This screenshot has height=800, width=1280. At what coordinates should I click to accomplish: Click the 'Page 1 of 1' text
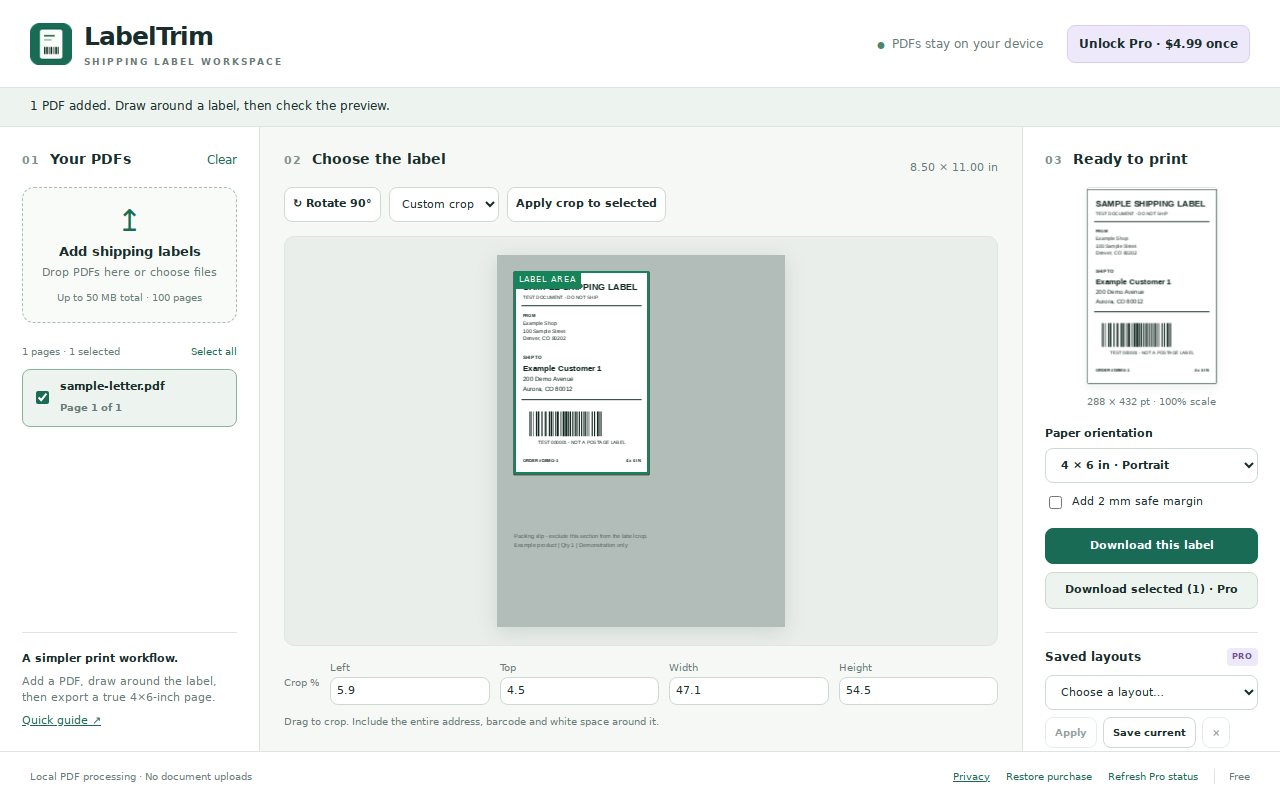pos(91,408)
